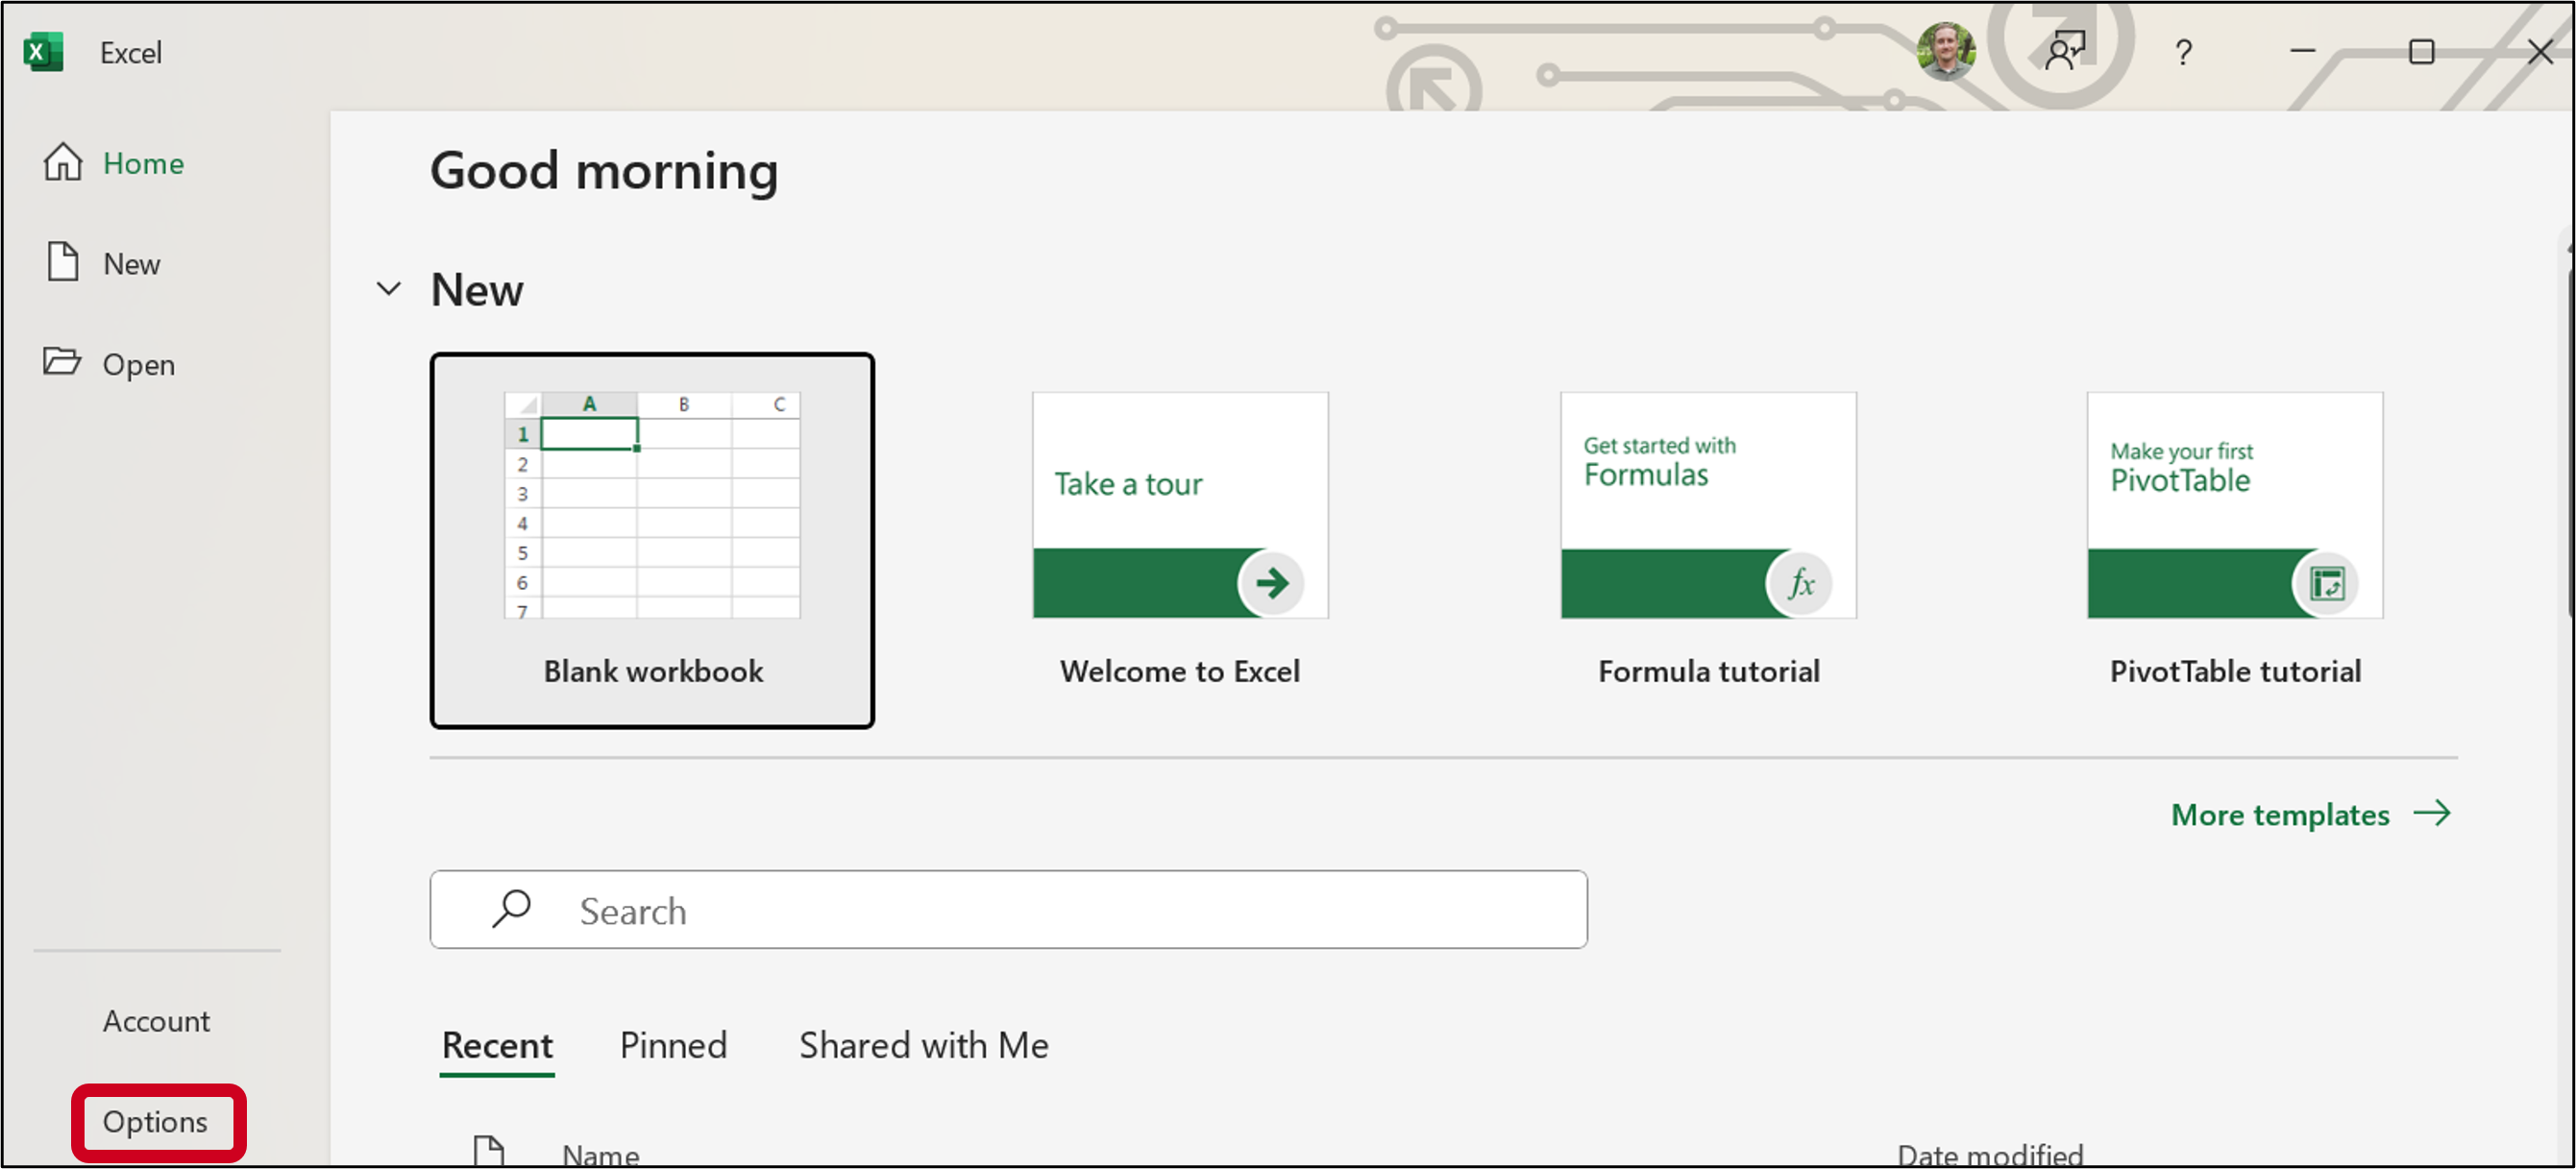The width and height of the screenshot is (2576, 1169).
Task: Go to the New page in sidebar
Action: (x=102, y=263)
